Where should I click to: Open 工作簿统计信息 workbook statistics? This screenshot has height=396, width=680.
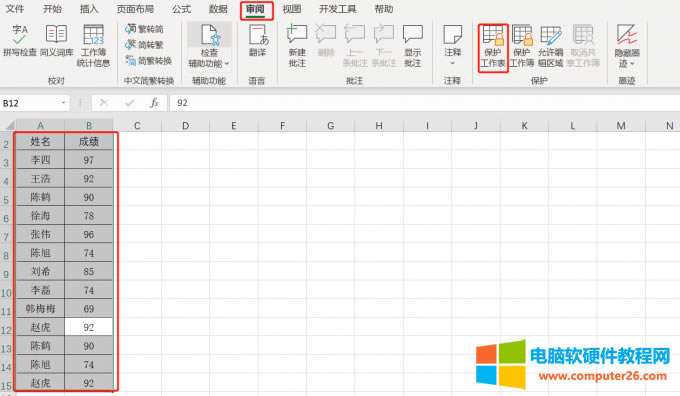93,46
